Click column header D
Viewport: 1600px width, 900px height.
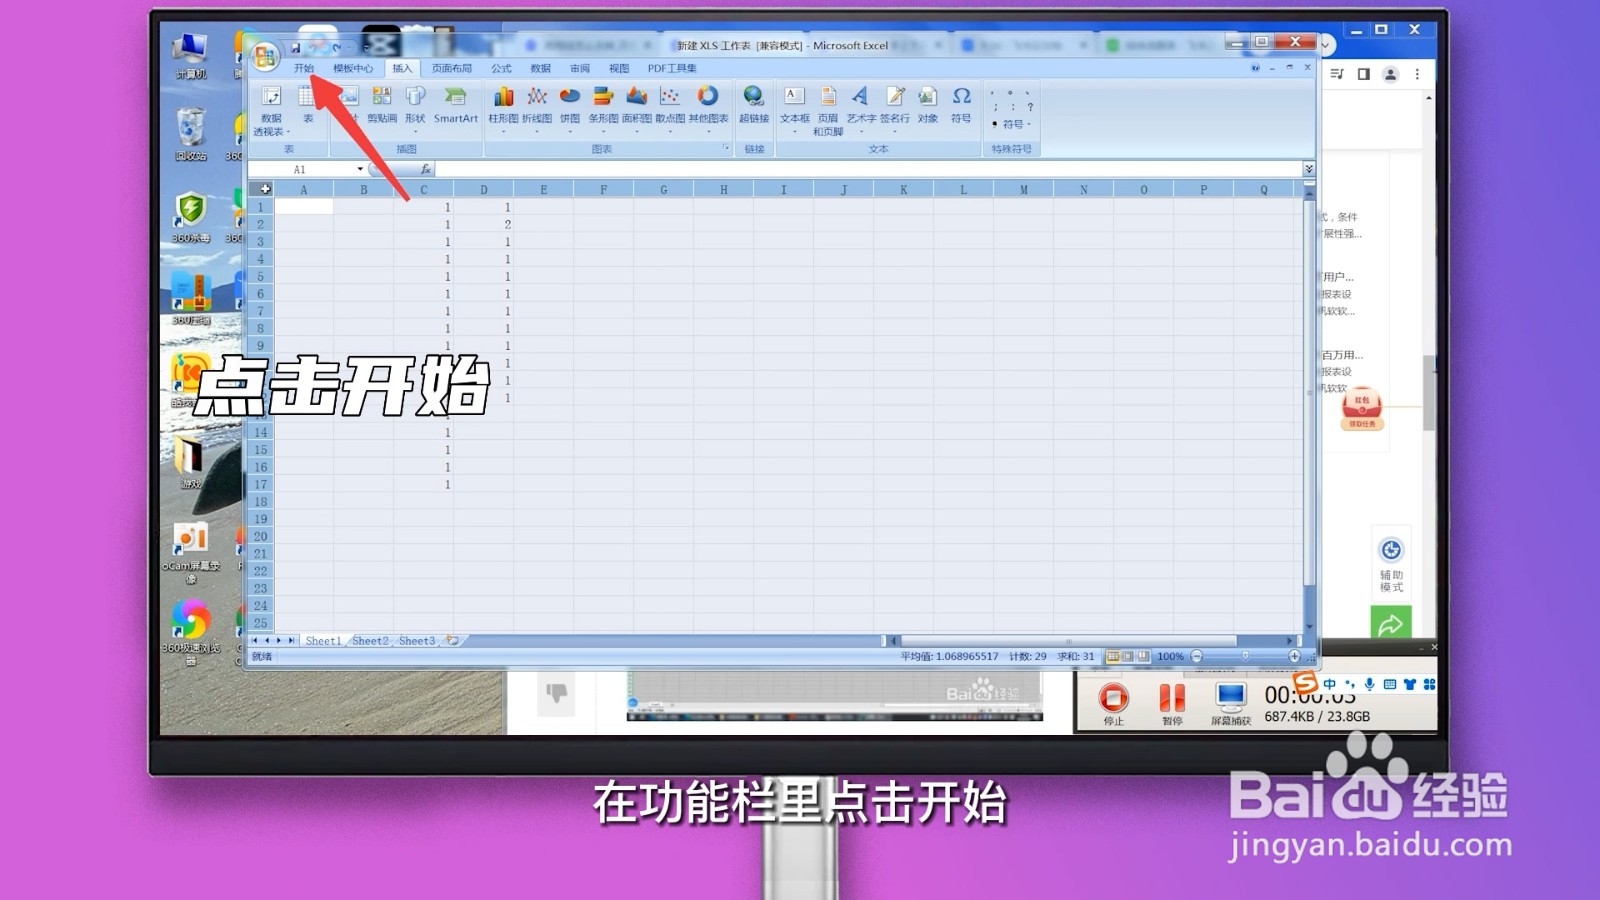pyautogui.click(x=484, y=189)
